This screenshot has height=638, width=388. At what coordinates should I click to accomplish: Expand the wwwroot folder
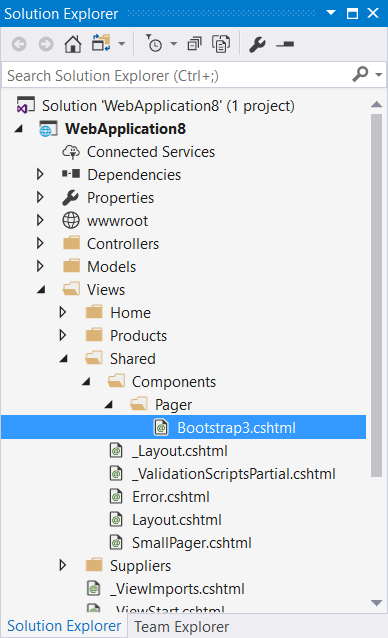point(40,221)
